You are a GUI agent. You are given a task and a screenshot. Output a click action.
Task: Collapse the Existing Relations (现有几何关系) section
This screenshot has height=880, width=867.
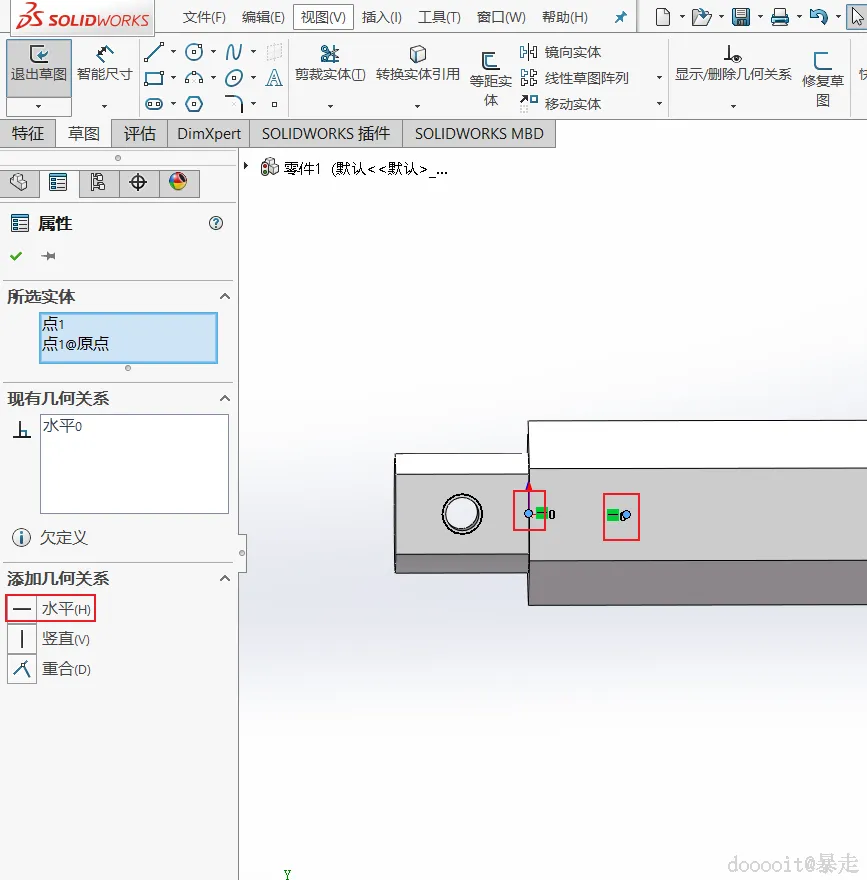225,398
